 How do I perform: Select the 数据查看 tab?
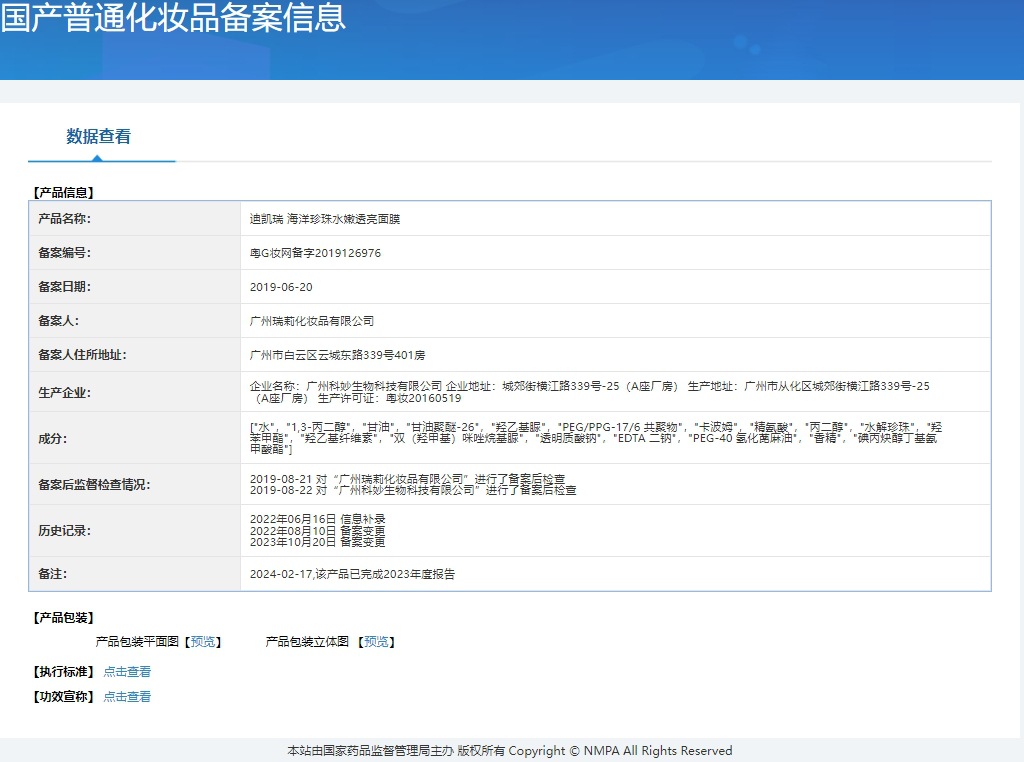click(x=99, y=136)
